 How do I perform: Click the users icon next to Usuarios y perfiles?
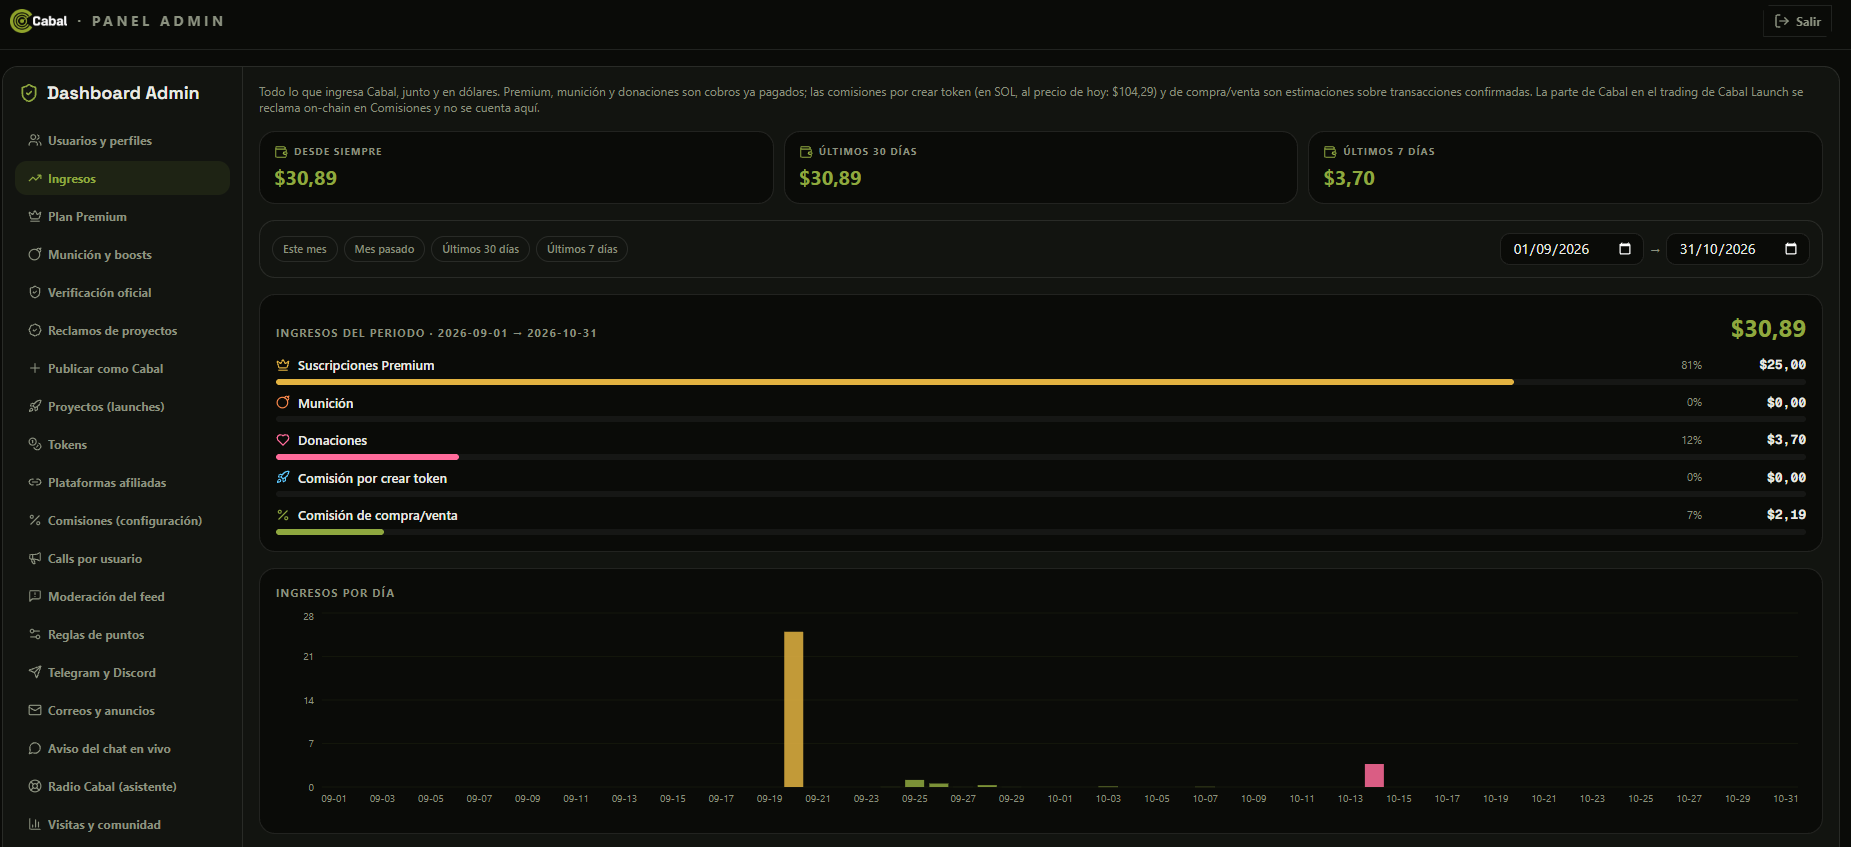pyautogui.click(x=35, y=141)
